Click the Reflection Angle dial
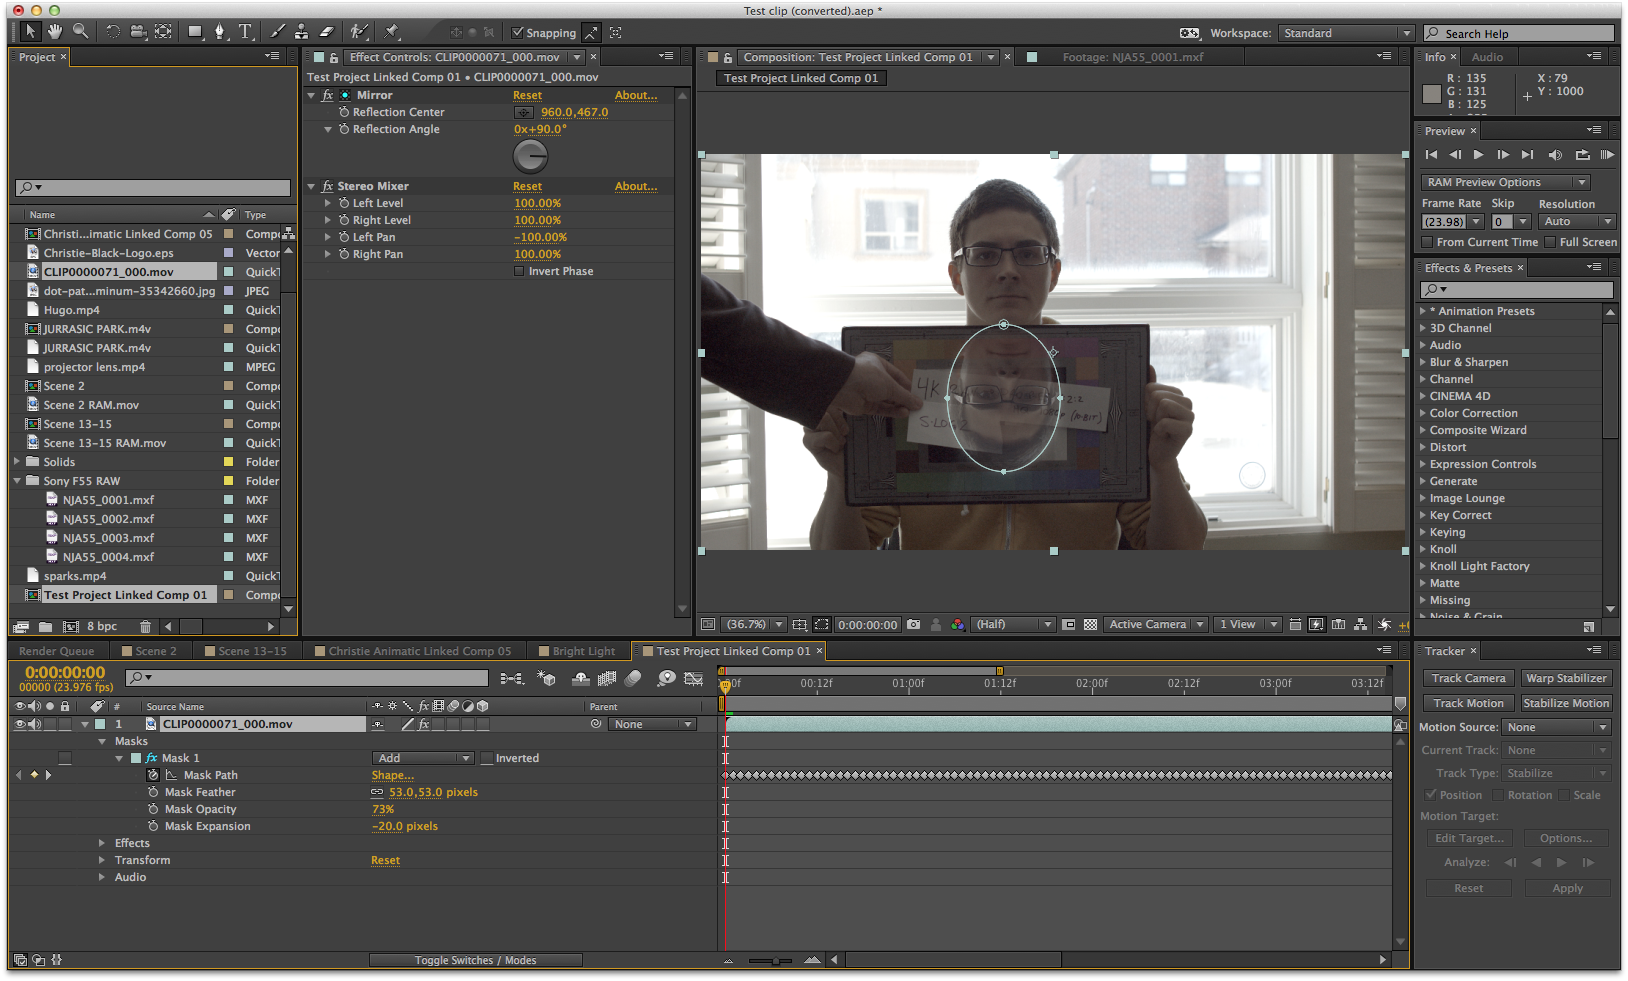Image resolution: width=1628 pixels, height=981 pixels. (x=530, y=156)
